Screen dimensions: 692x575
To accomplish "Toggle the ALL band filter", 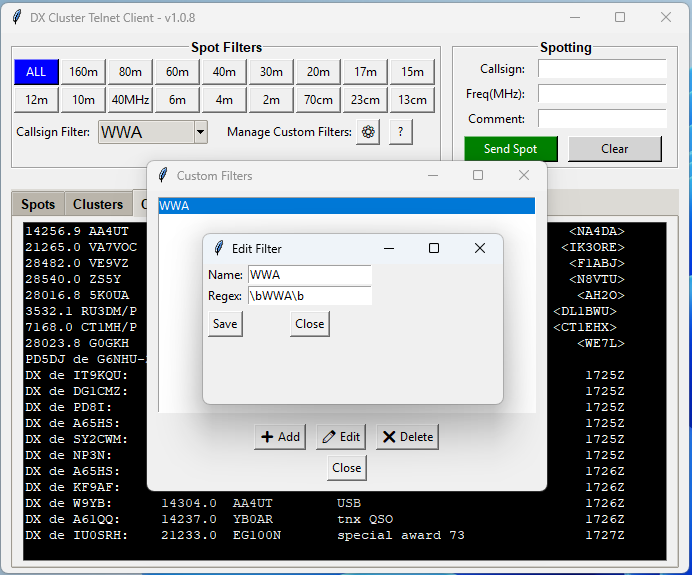I will [36, 72].
